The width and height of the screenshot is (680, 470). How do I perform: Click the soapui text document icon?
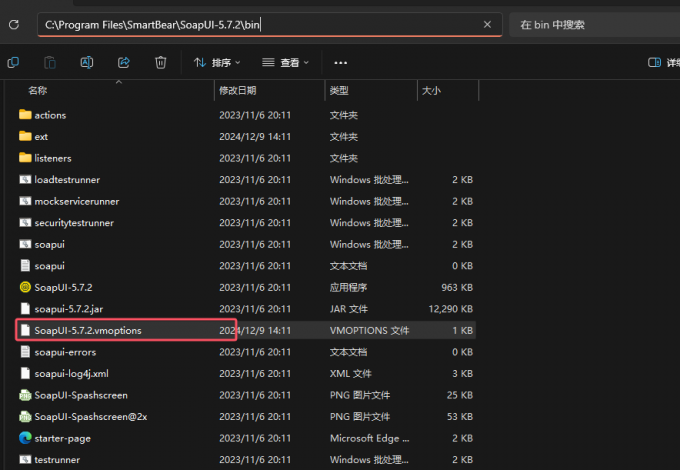(x=25, y=265)
